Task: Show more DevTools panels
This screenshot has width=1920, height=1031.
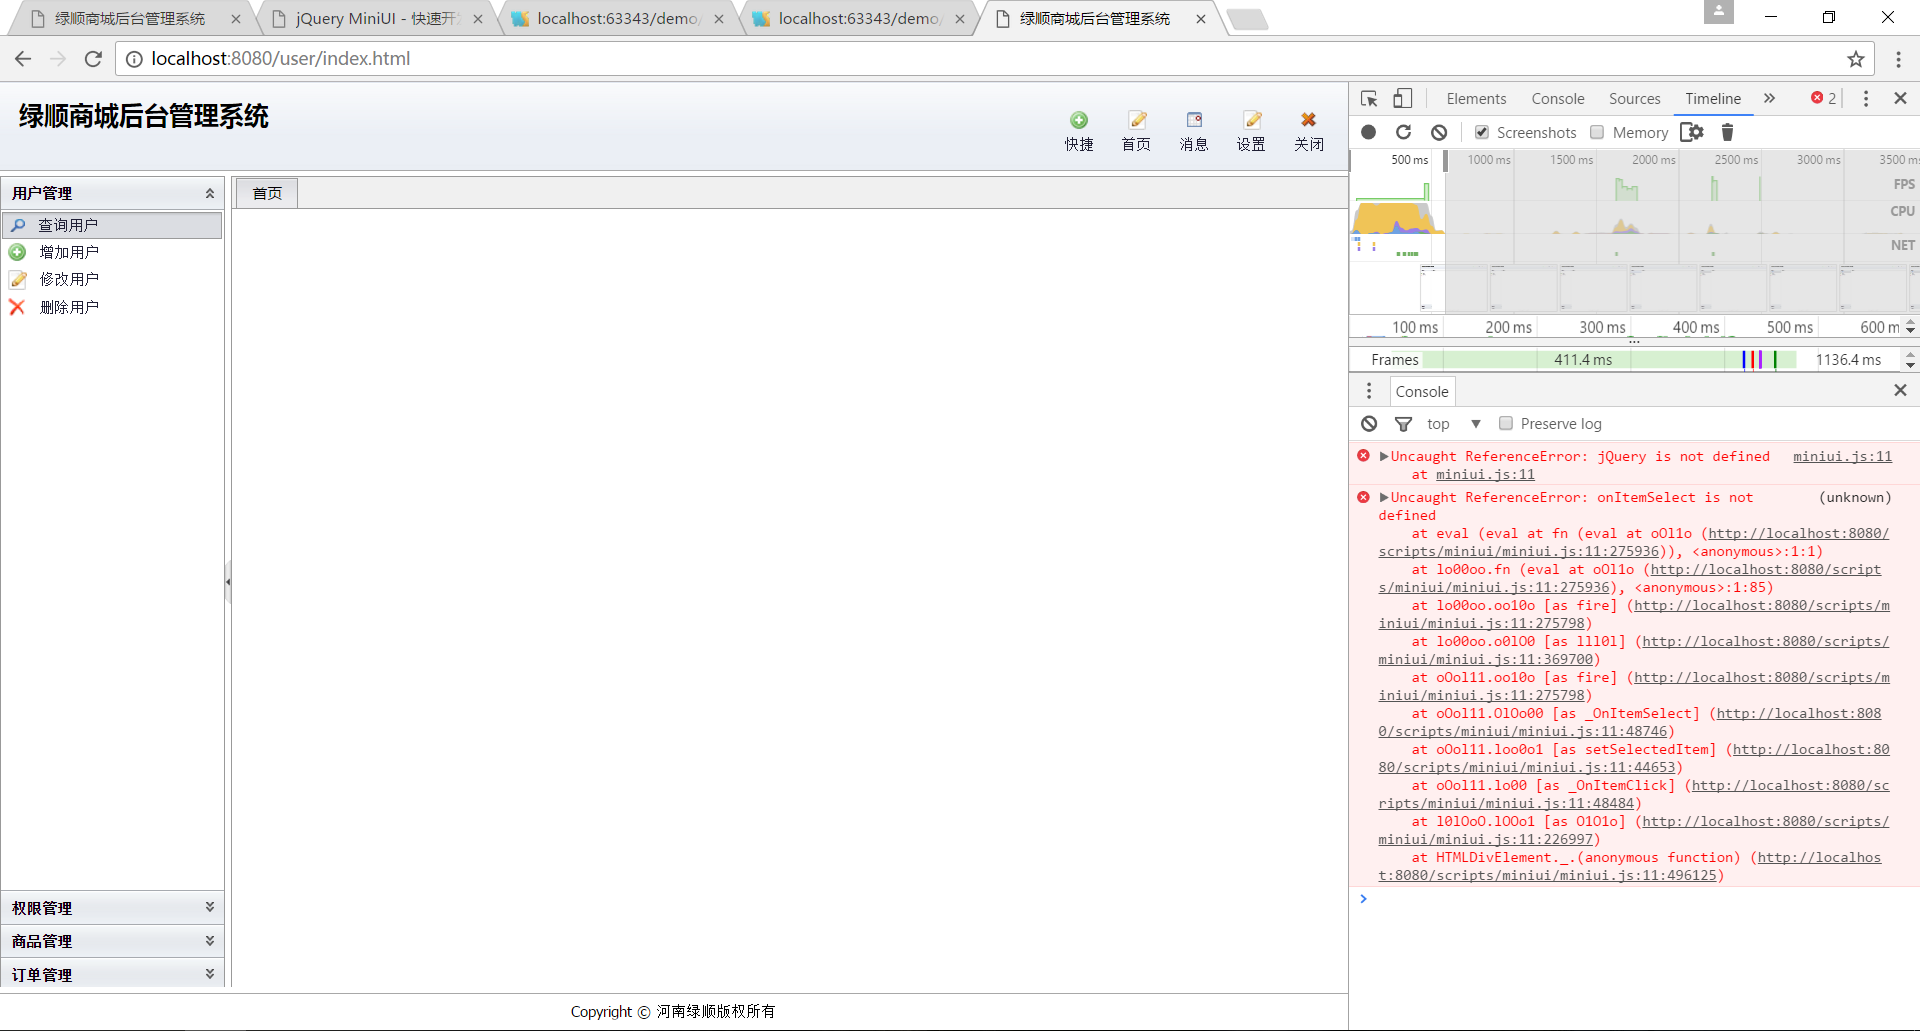Action: [1769, 98]
